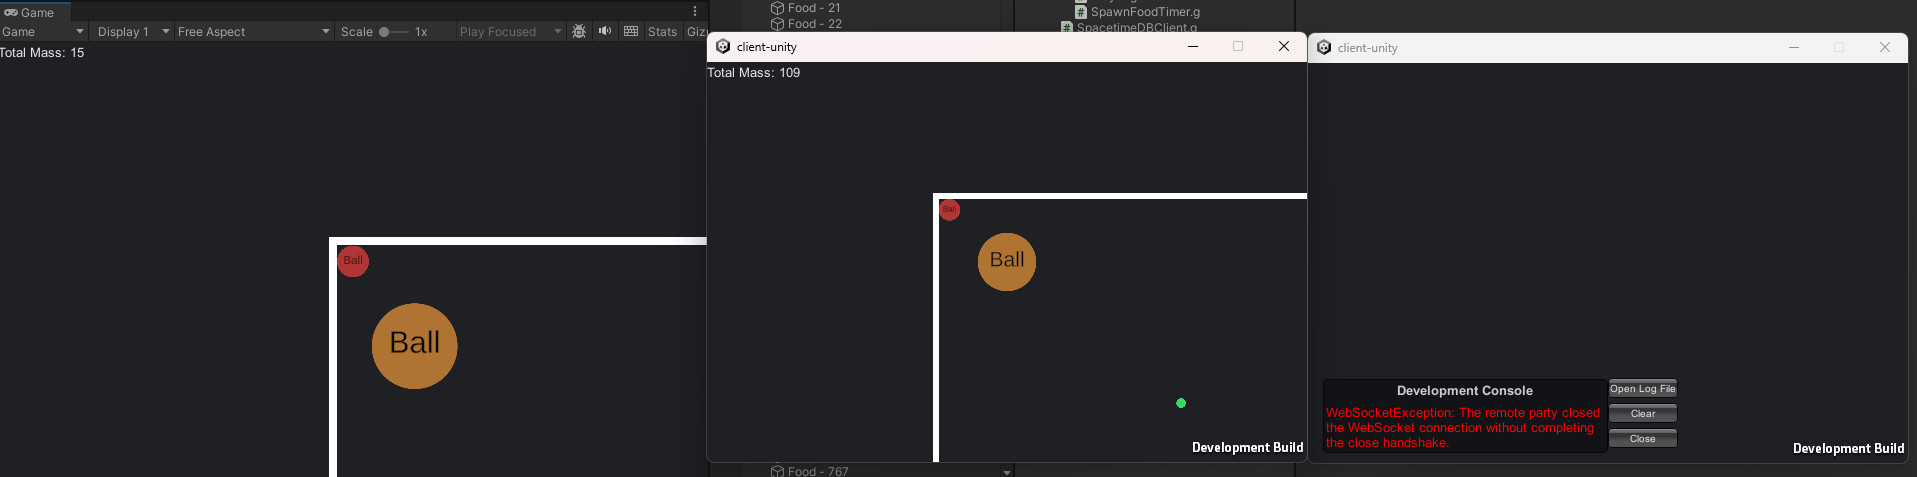Image resolution: width=1917 pixels, height=477 pixels.
Task: Click the Gizmos toolbar button
Action: coord(696,32)
